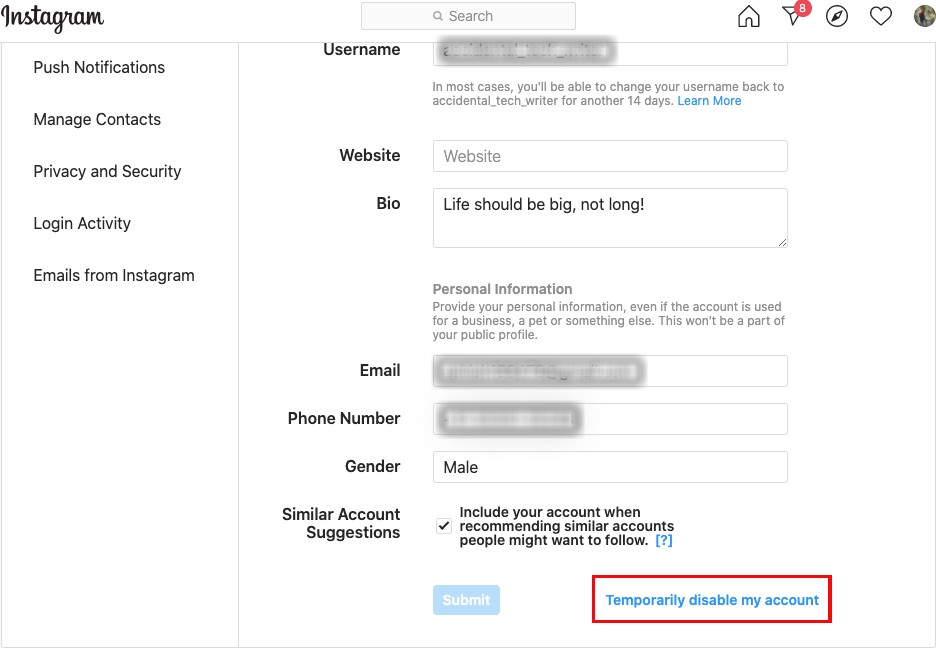This screenshot has height=648, width=936.
Task: Open Push Notifications settings
Action: tap(99, 67)
